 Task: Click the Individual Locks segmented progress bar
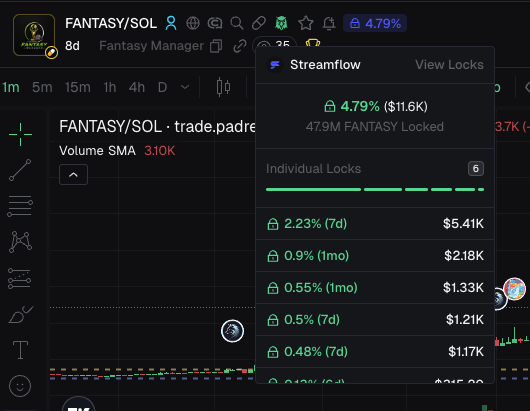[x=375, y=190]
